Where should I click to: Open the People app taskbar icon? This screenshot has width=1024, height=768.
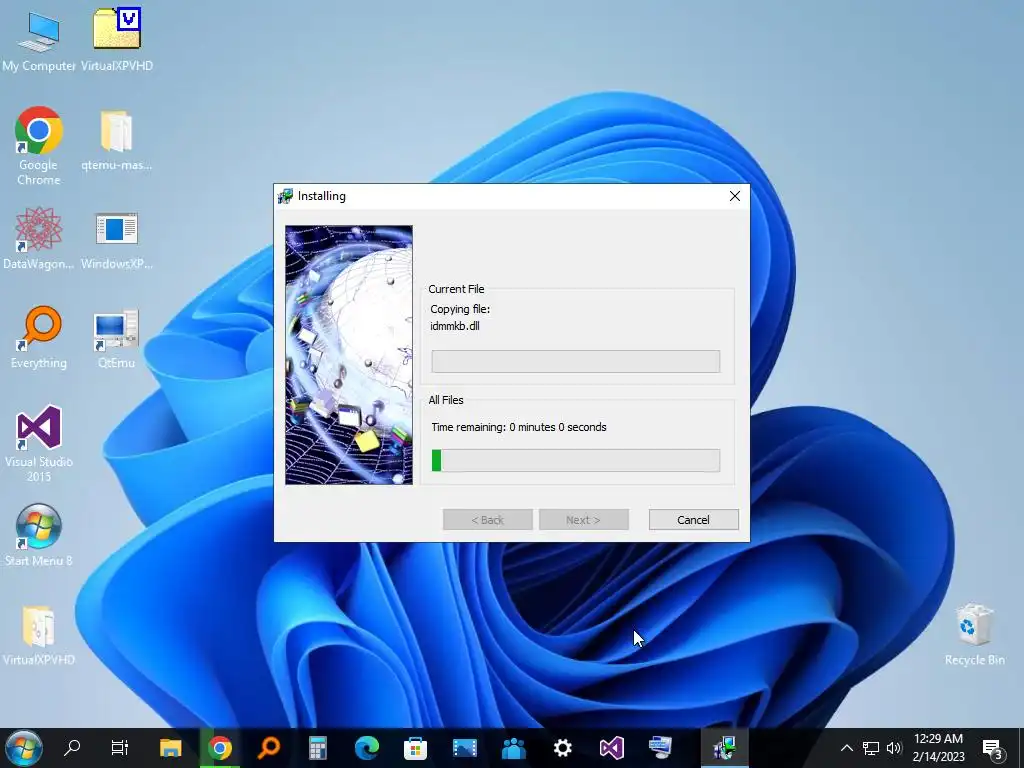point(513,747)
